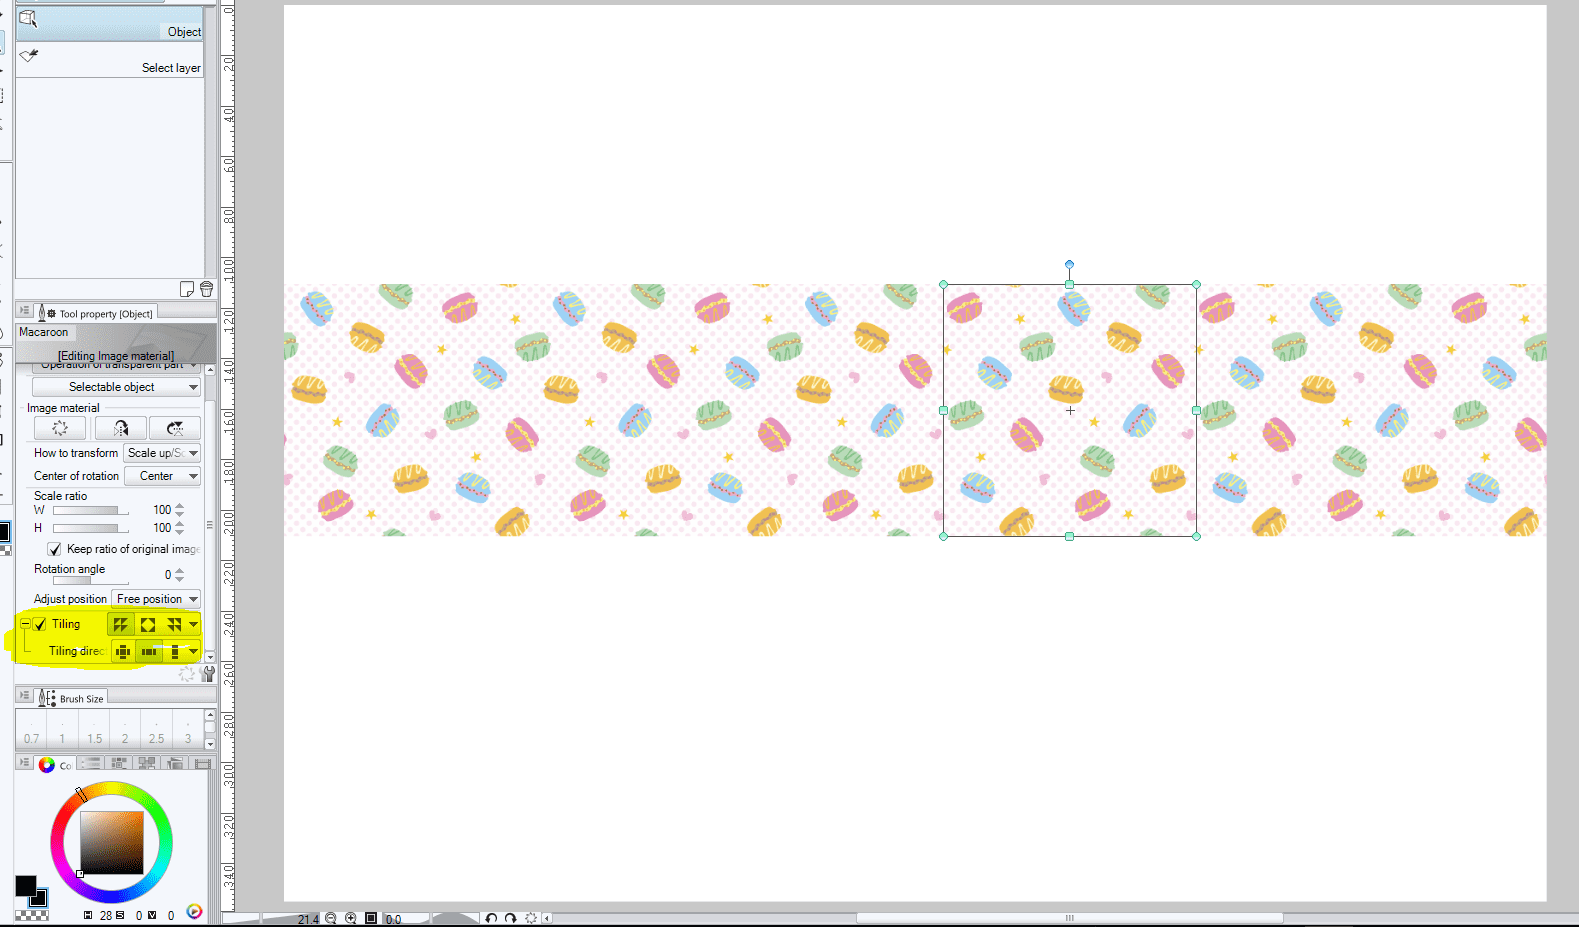This screenshot has height=927, width=1579.
Task: Select the transparent color swatch
Action: click(32, 913)
